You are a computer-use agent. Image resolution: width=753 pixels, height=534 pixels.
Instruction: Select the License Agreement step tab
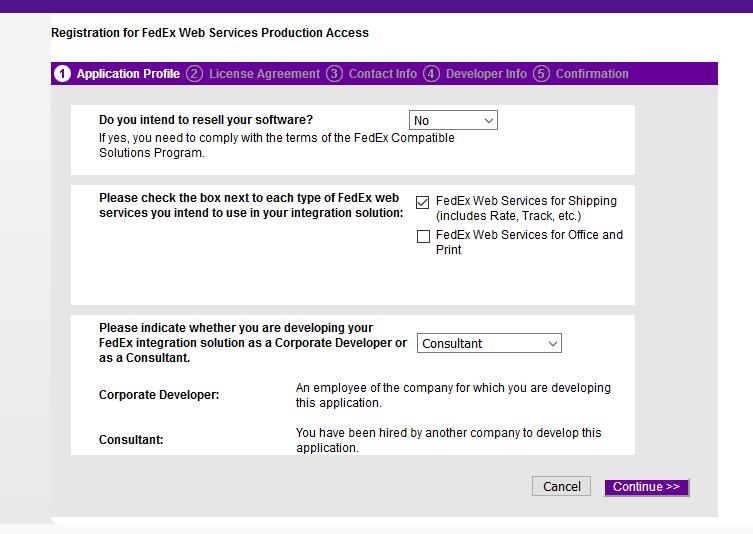pos(264,74)
